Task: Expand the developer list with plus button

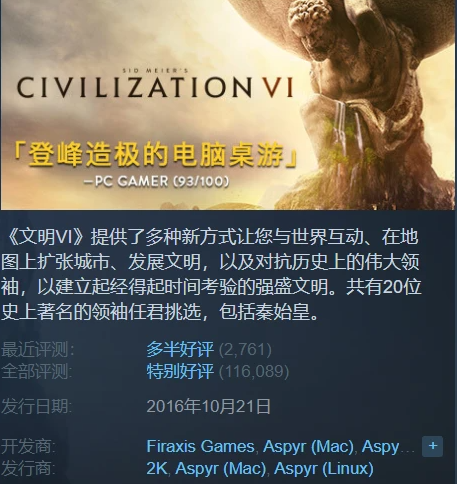Action: (432, 446)
